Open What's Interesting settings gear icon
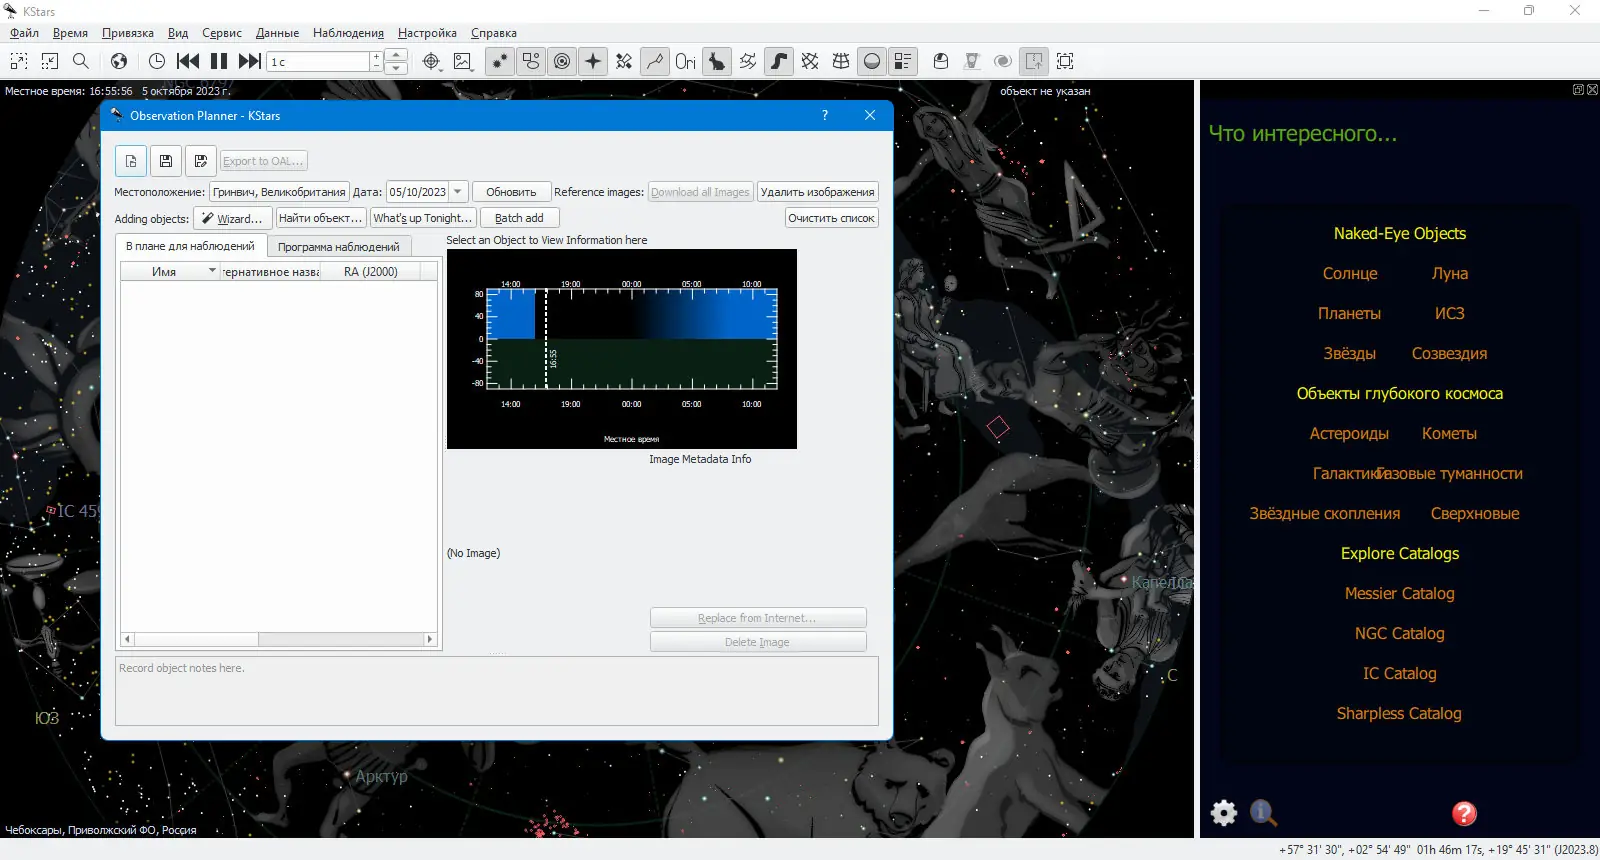Viewport: 1600px width, 860px height. (x=1224, y=813)
